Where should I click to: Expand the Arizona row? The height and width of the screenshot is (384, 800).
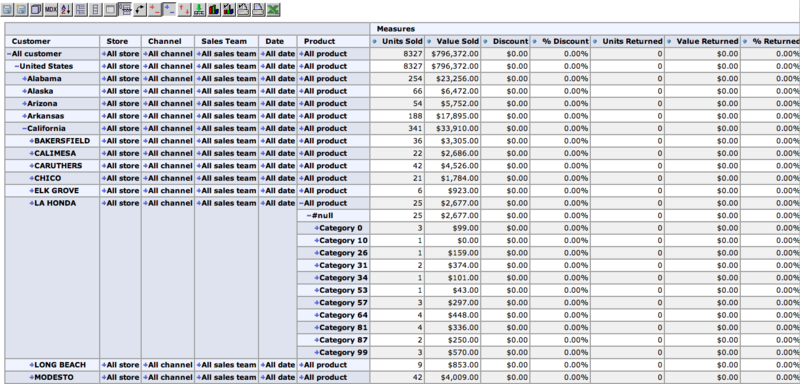[x=24, y=104]
